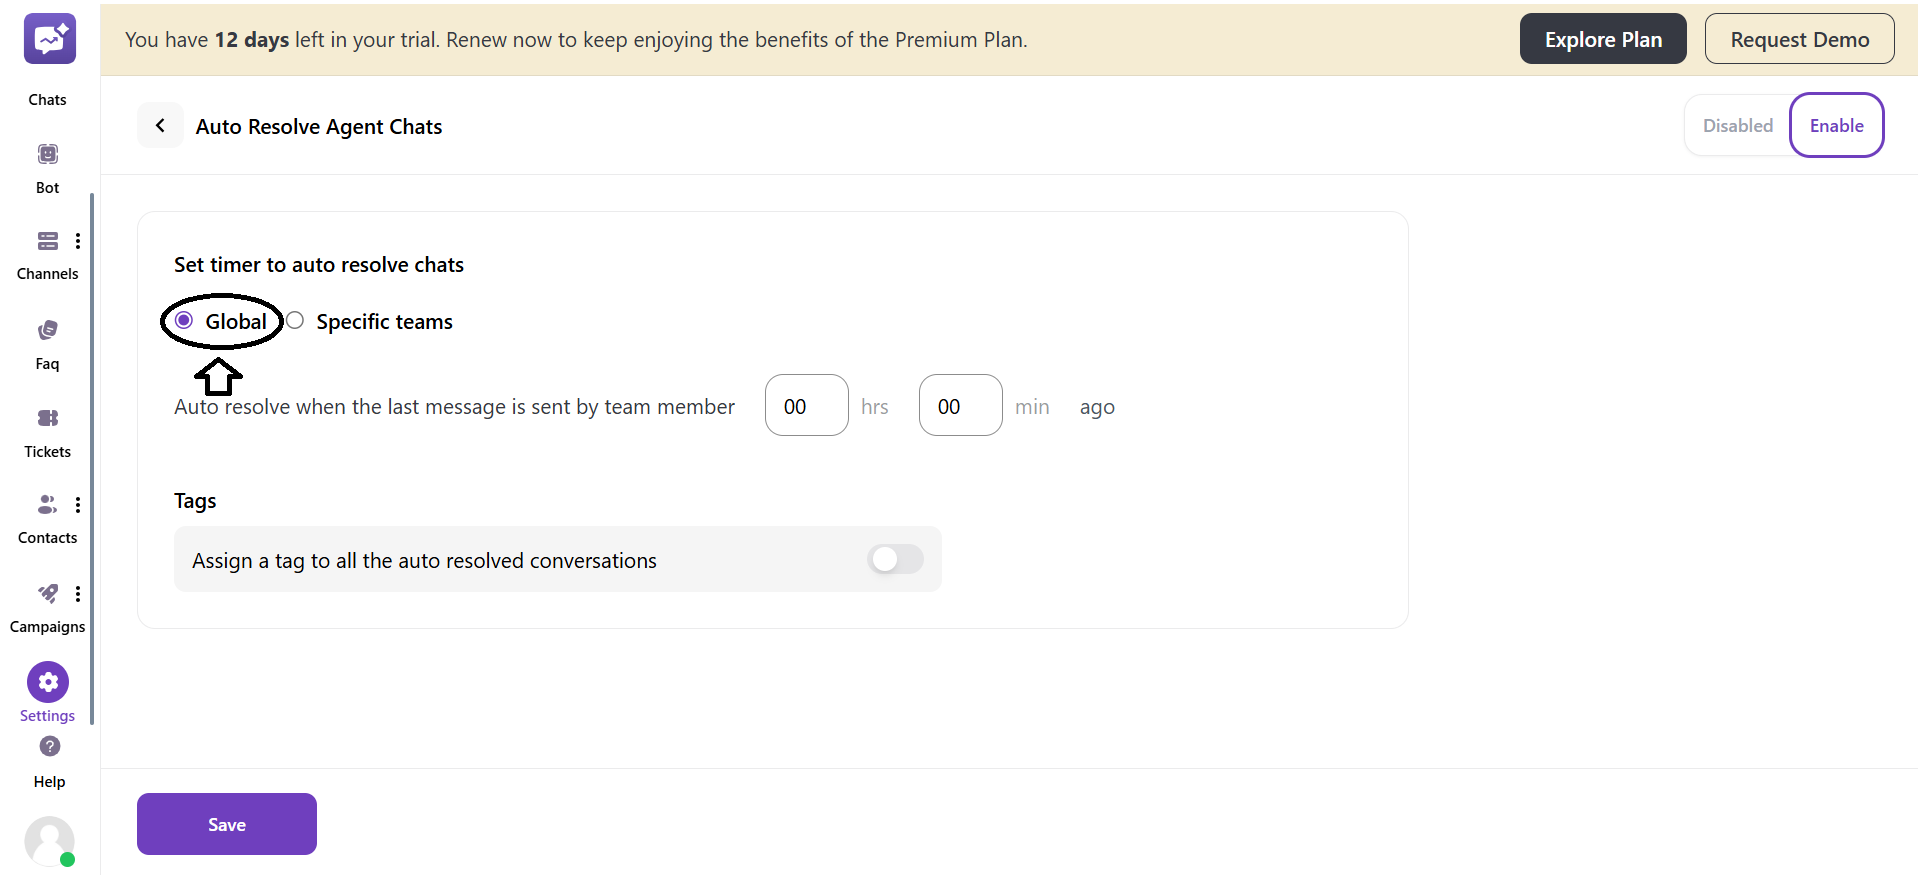This screenshot has width=1919, height=875.
Task: Open the Bot section
Action: (x=47, y=154)
